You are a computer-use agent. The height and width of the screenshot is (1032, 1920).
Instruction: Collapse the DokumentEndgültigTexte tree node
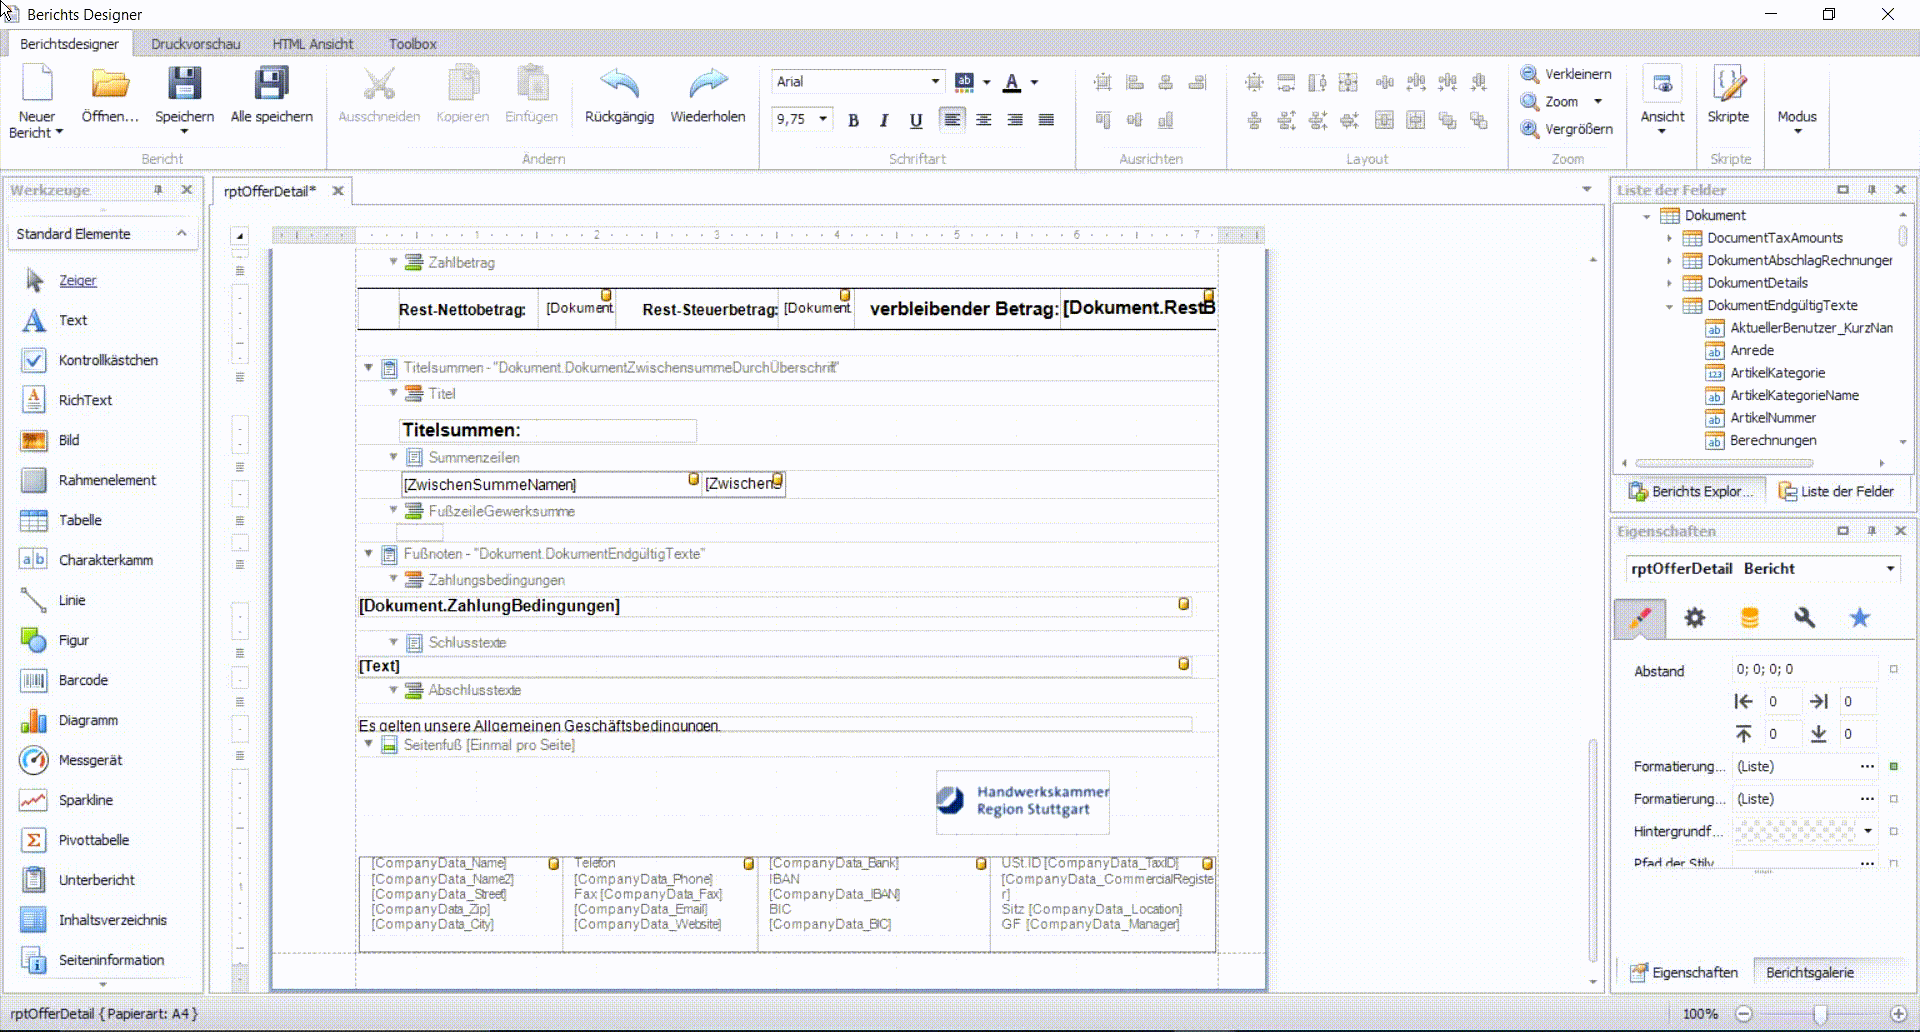pyautogui.click(x=1669, y=306)
